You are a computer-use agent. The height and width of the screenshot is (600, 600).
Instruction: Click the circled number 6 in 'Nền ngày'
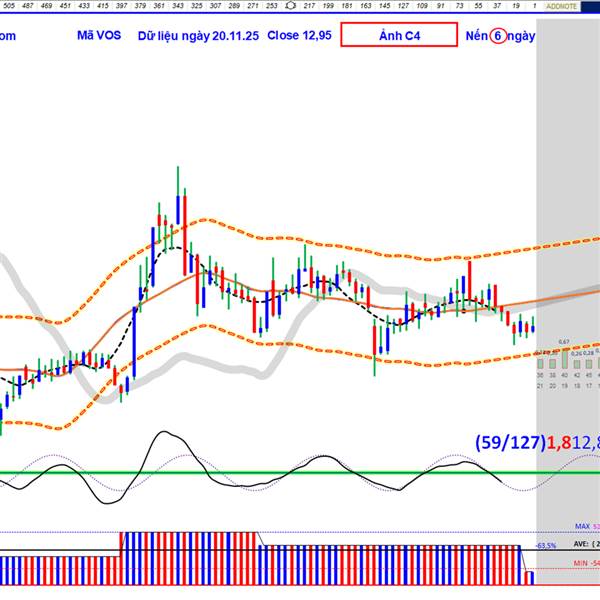tap(497, 36)
